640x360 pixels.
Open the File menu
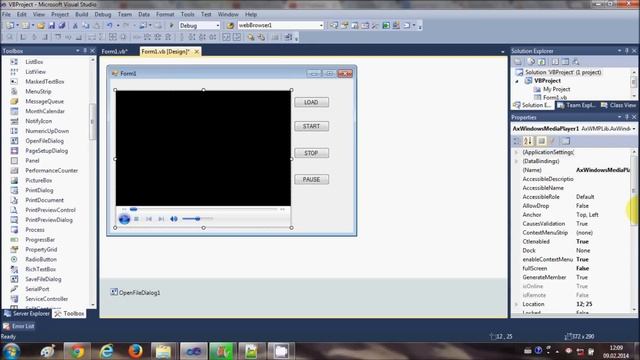coord(7,14)
